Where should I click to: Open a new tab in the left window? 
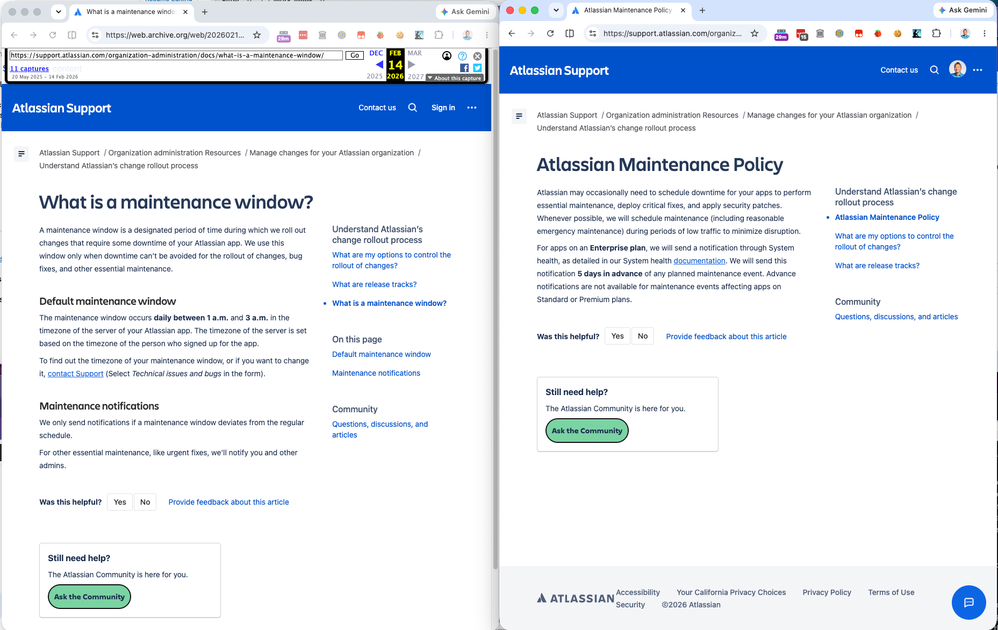204,11
